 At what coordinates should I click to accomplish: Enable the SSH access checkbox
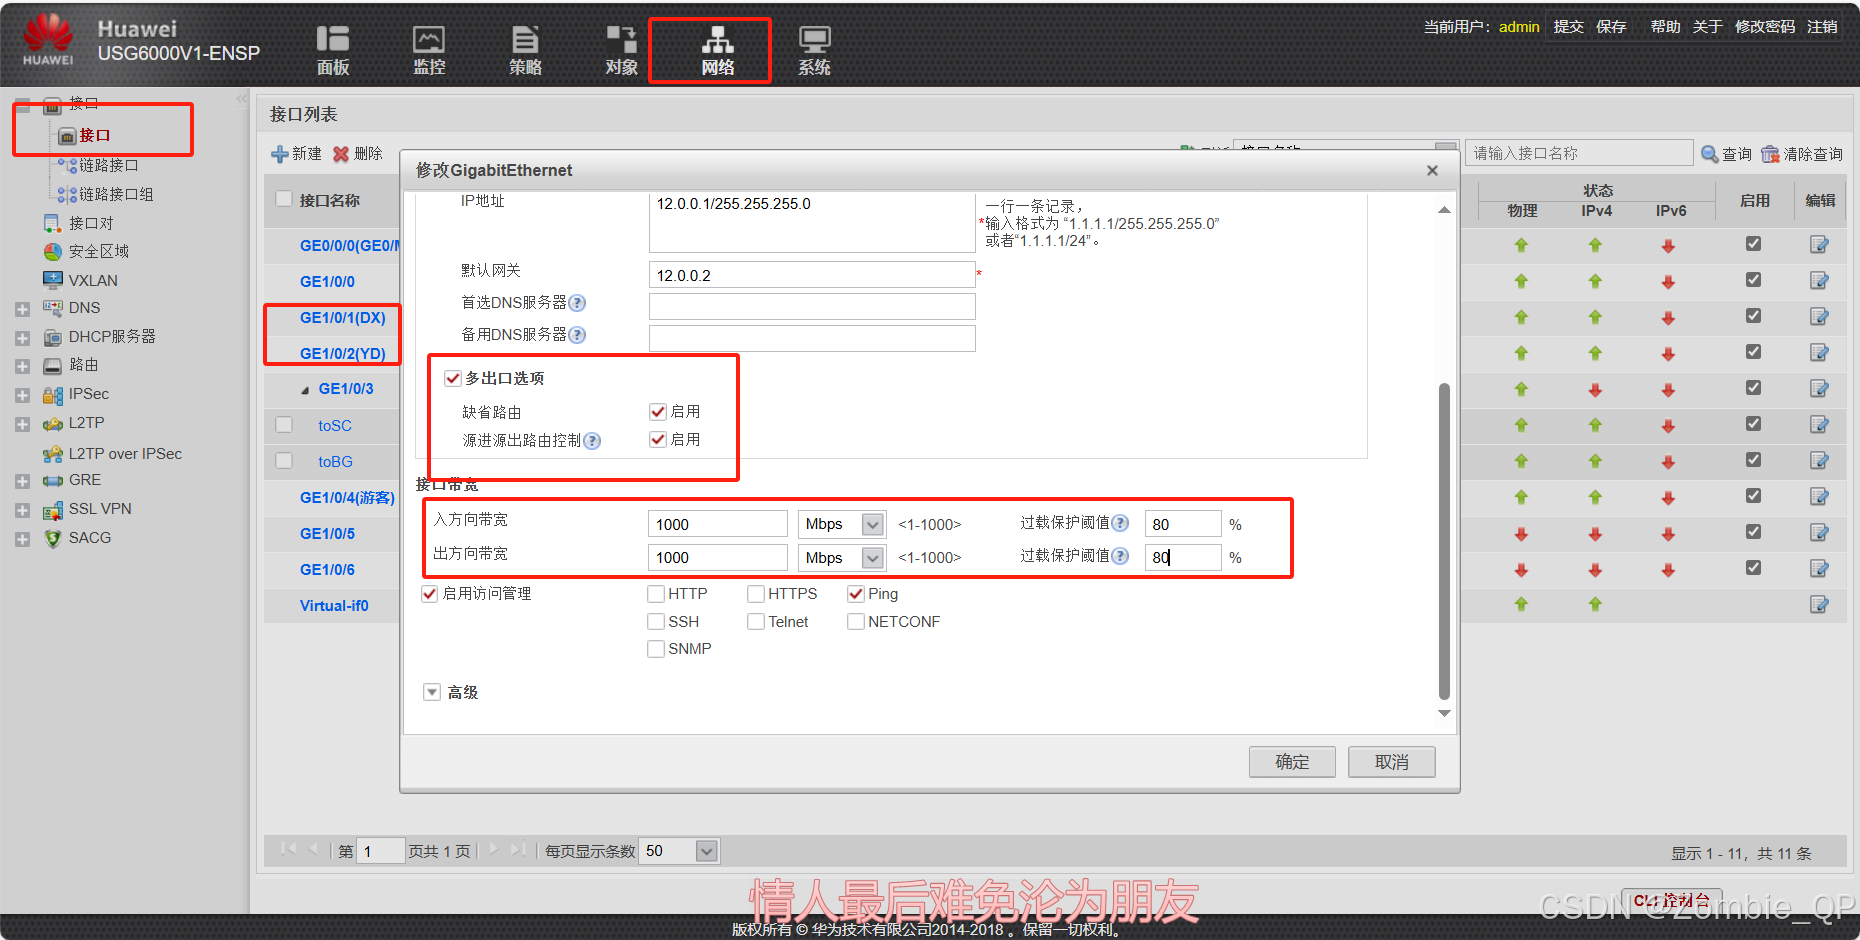[x=656, y=622]
